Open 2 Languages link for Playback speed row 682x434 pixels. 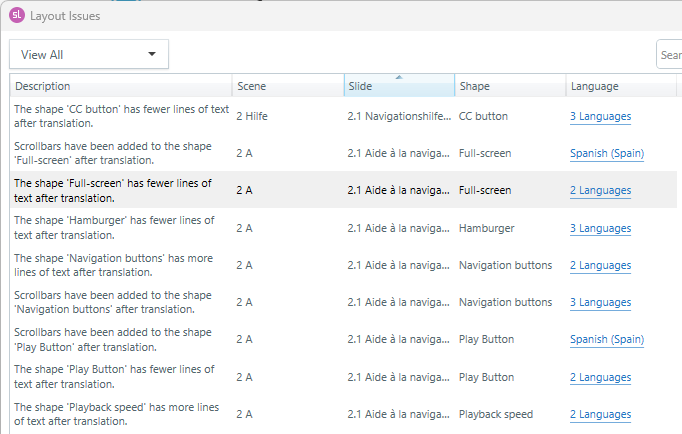pyautogui.click(x=600, y=414)
